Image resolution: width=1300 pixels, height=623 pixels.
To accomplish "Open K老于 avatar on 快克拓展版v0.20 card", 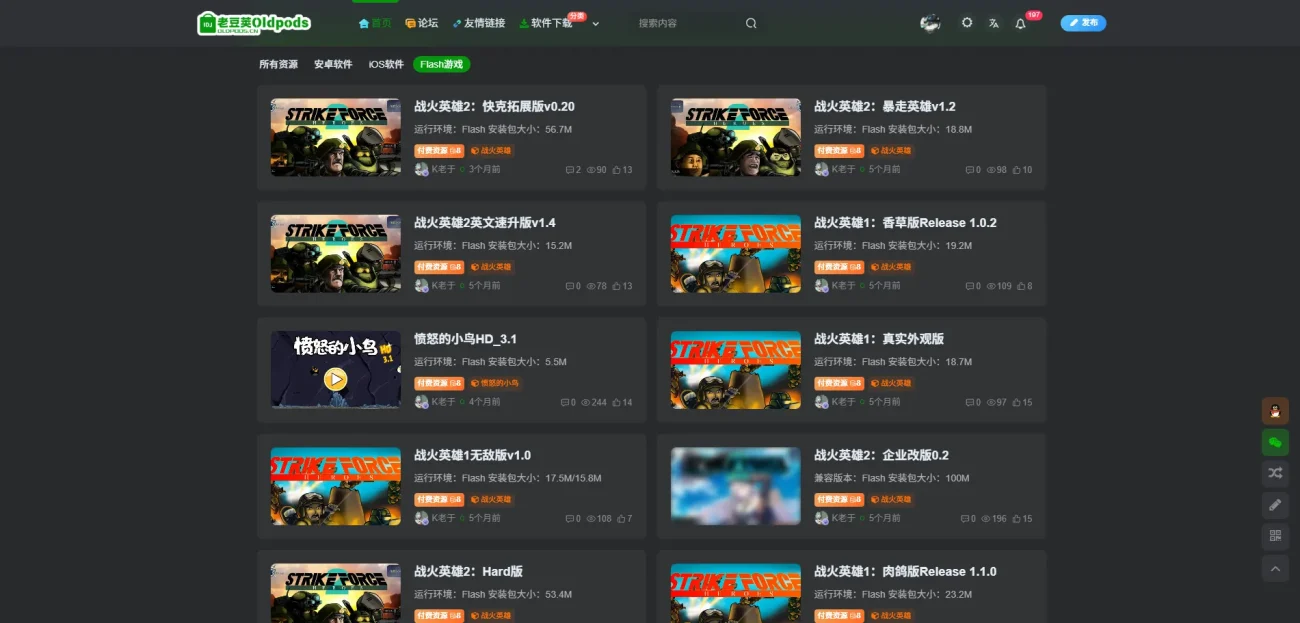I will coord(421,170).
